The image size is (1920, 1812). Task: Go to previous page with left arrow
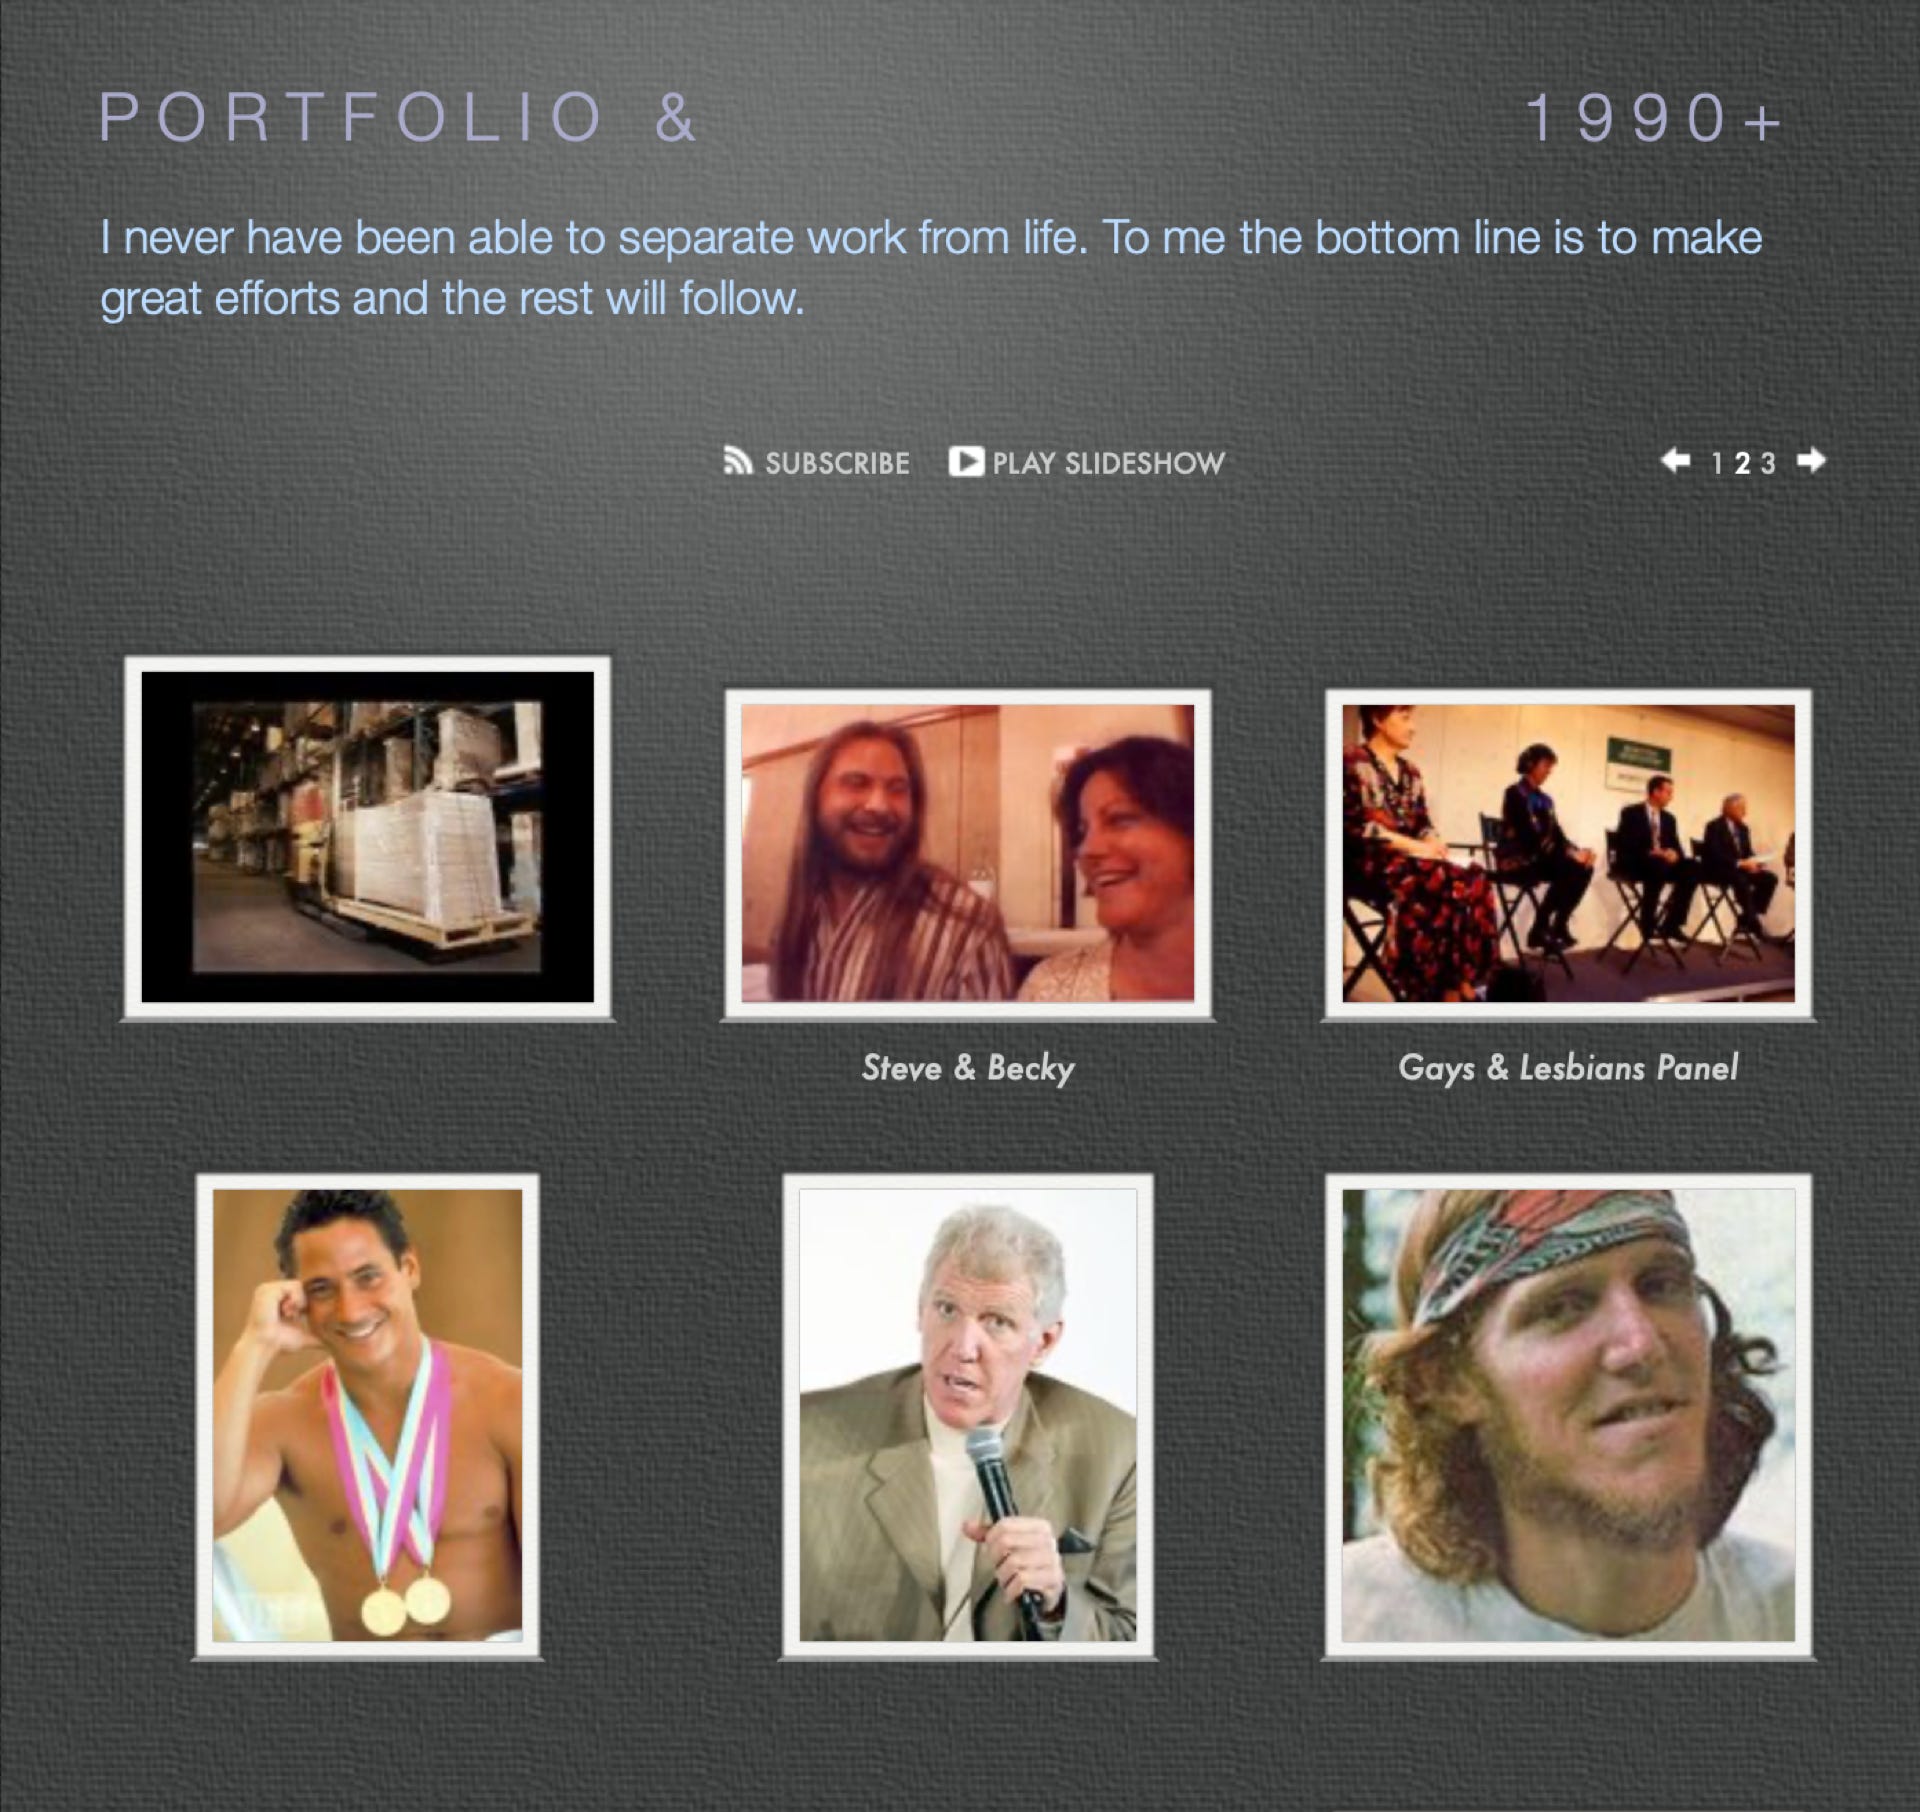pyautogui.click(x=1675, y=461)
